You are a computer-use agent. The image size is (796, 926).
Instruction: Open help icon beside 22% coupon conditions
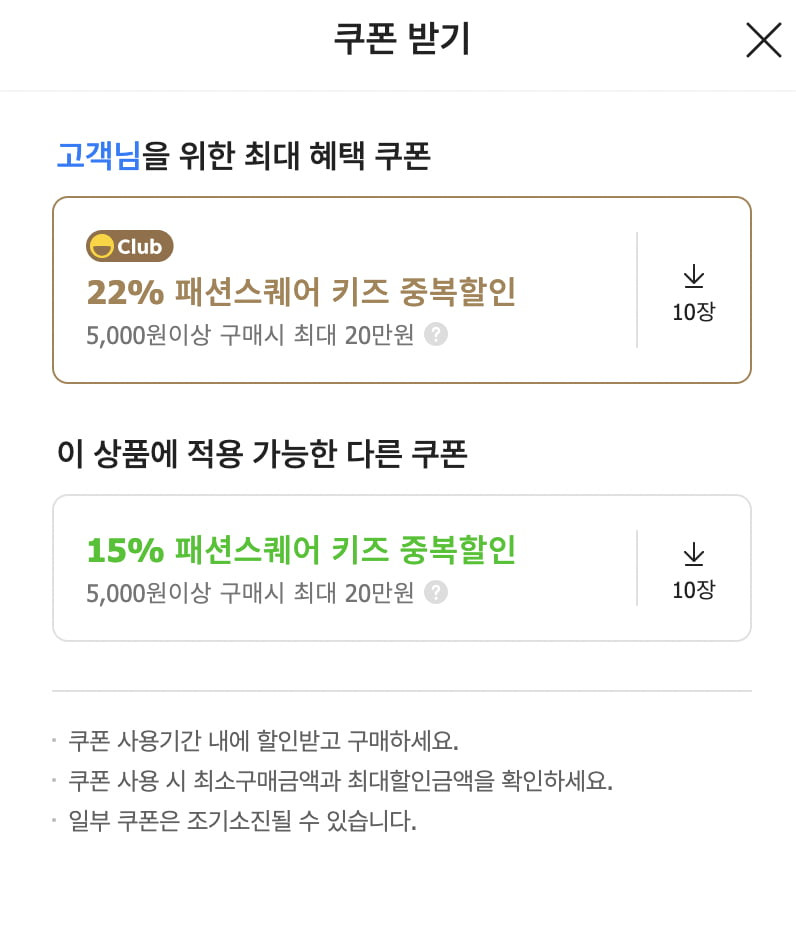(x=436, y=334)
